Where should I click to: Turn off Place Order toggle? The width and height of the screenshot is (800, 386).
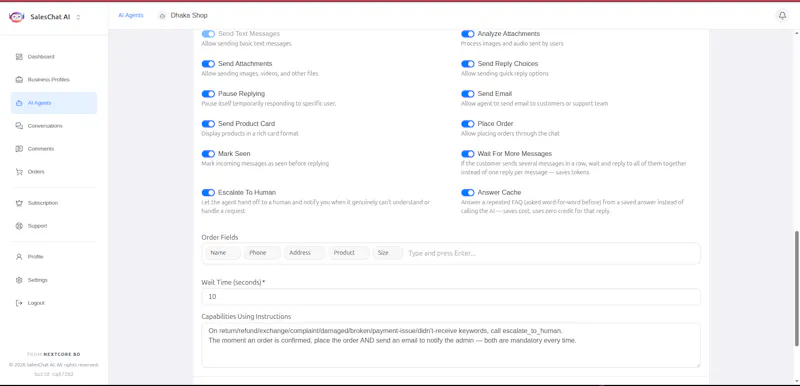click(468, 124)
